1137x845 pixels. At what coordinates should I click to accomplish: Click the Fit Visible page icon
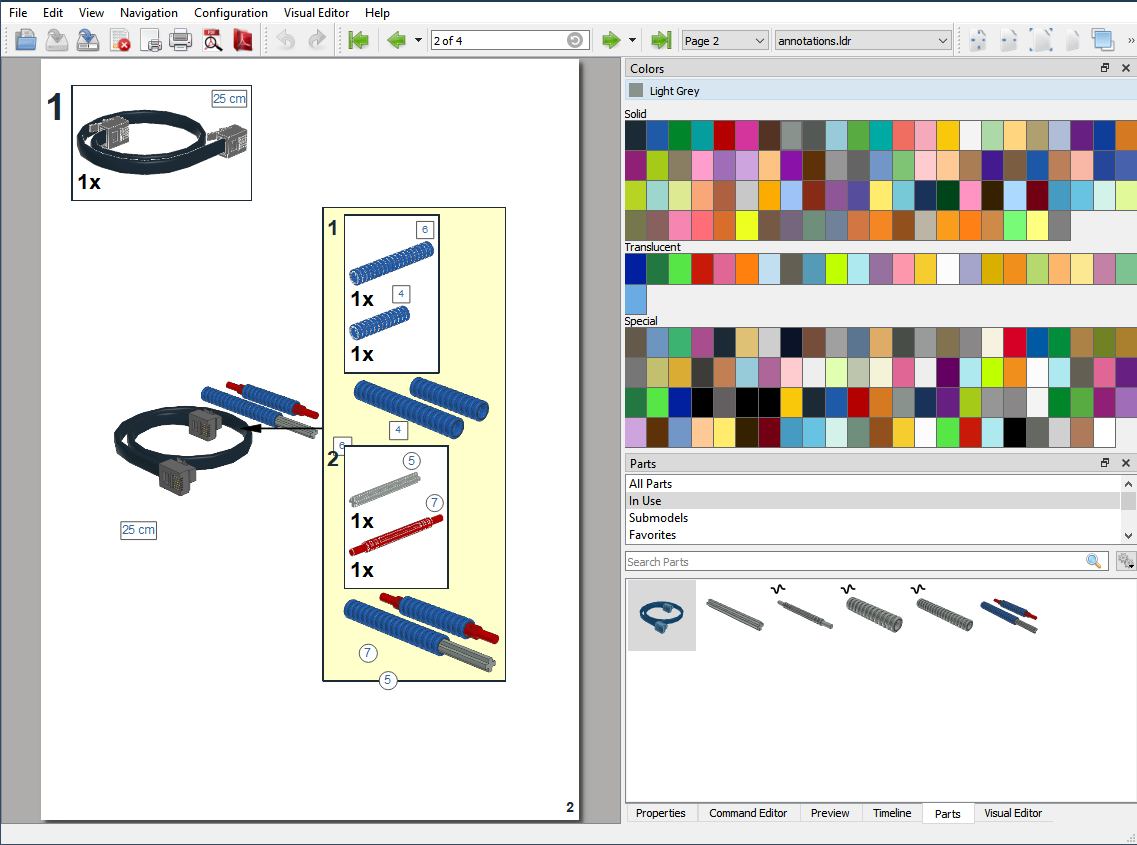[977, 40]
